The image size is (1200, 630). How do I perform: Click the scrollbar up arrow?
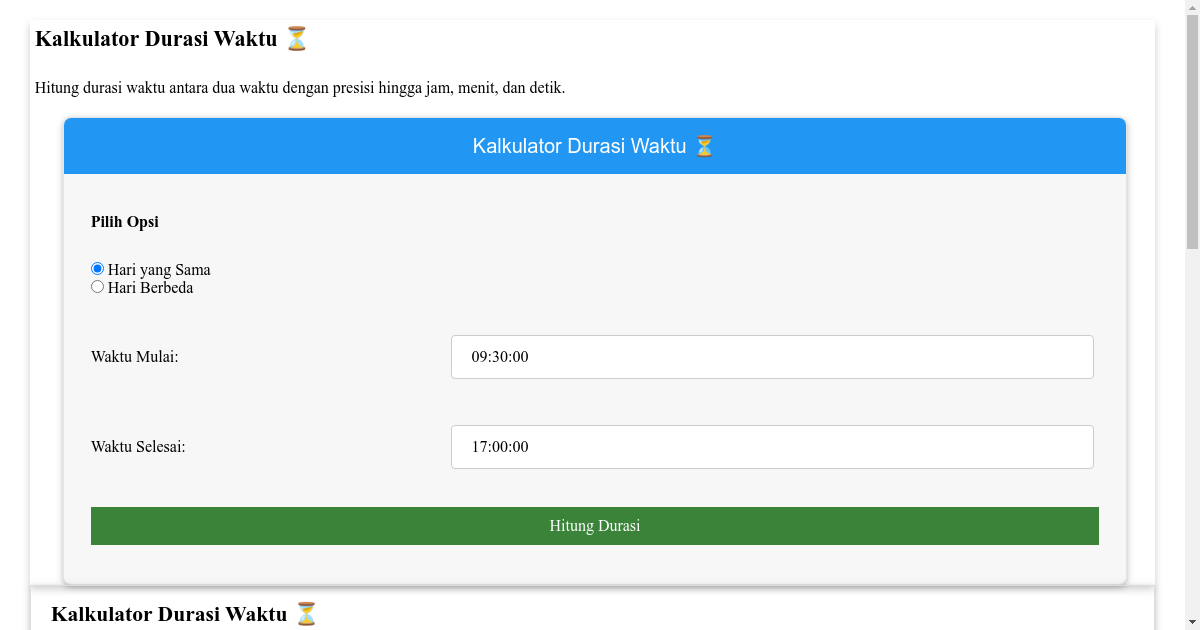click(1191, 8)
